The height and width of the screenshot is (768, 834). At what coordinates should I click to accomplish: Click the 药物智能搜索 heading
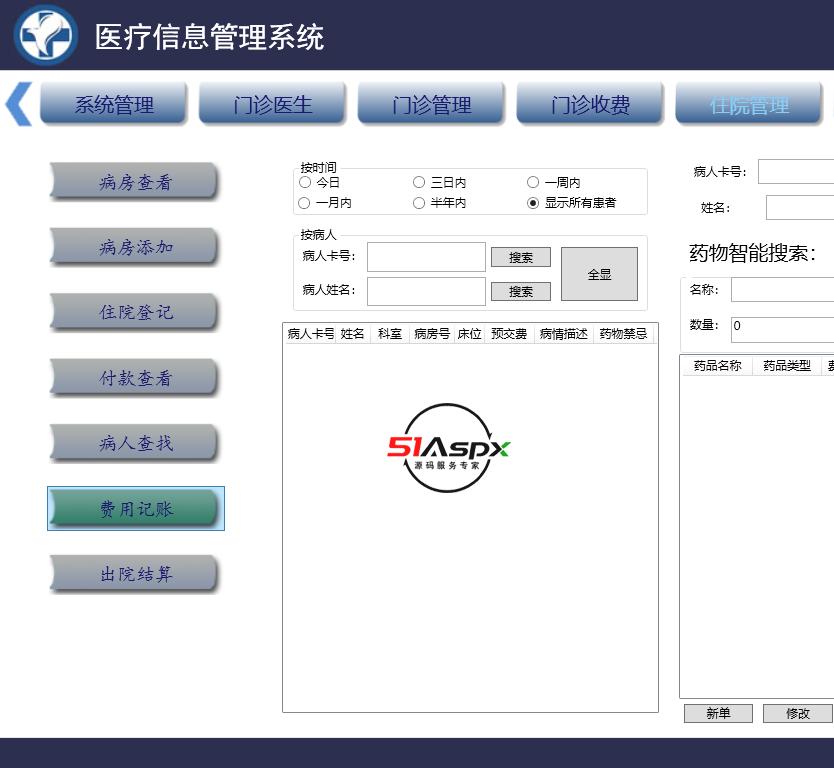point(752,253)
